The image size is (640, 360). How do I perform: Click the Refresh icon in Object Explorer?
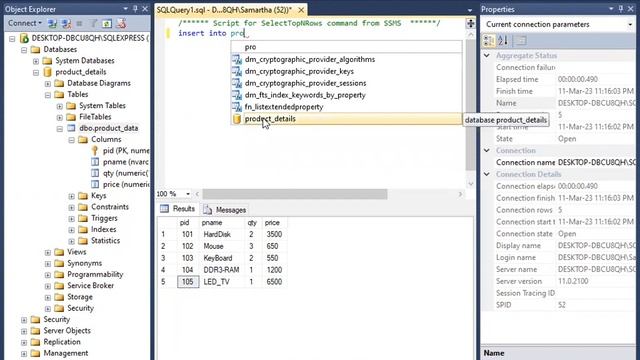pyautogui.click(x=107, y=24)
